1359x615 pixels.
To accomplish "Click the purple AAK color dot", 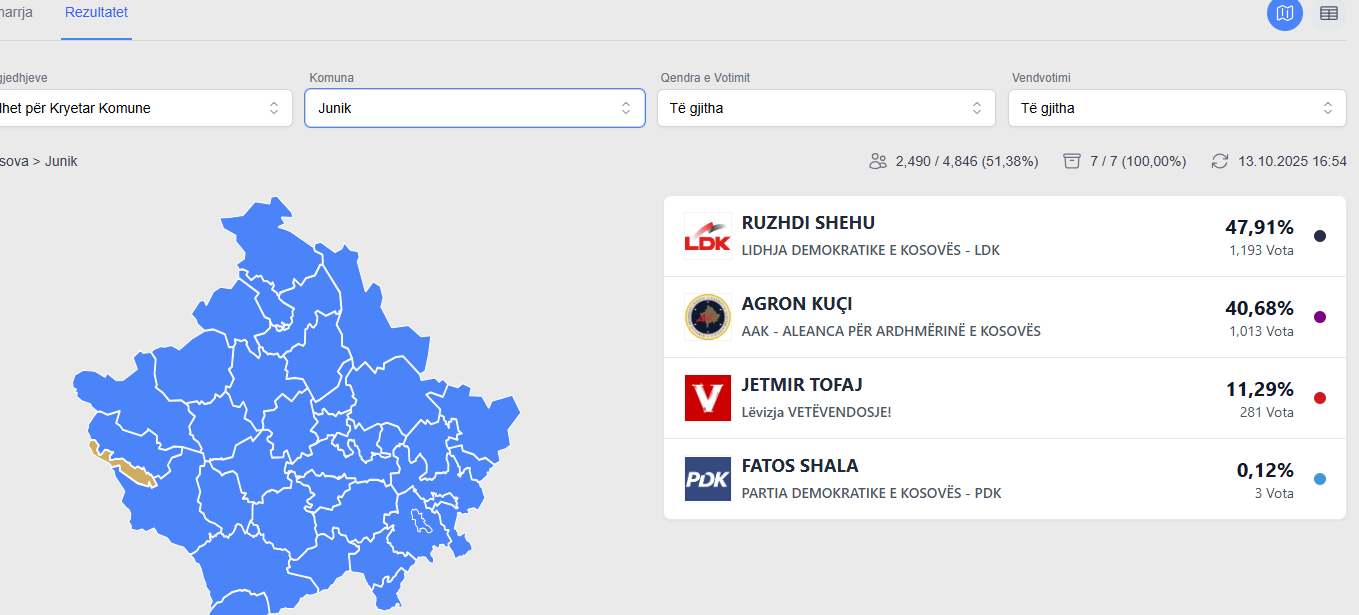I will tap(1319, 317).
